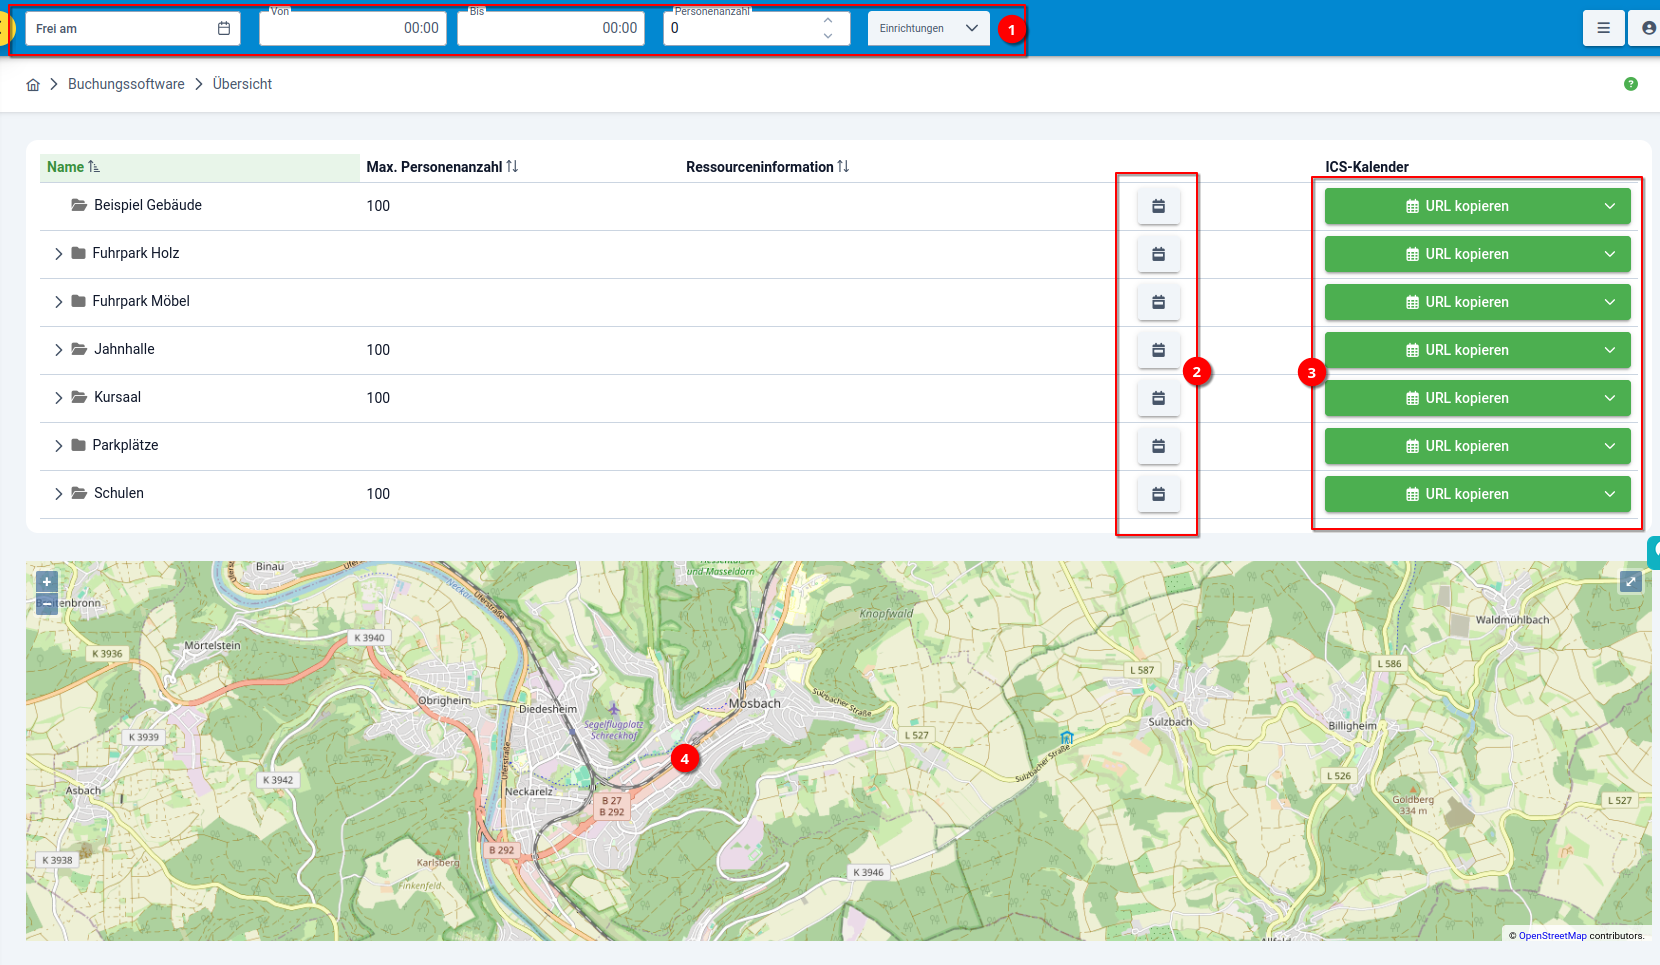The height and width of the screenshot is (965, 1660).
Task: Sort table by Ressourceninformation column
Action: tap(843, 167)
